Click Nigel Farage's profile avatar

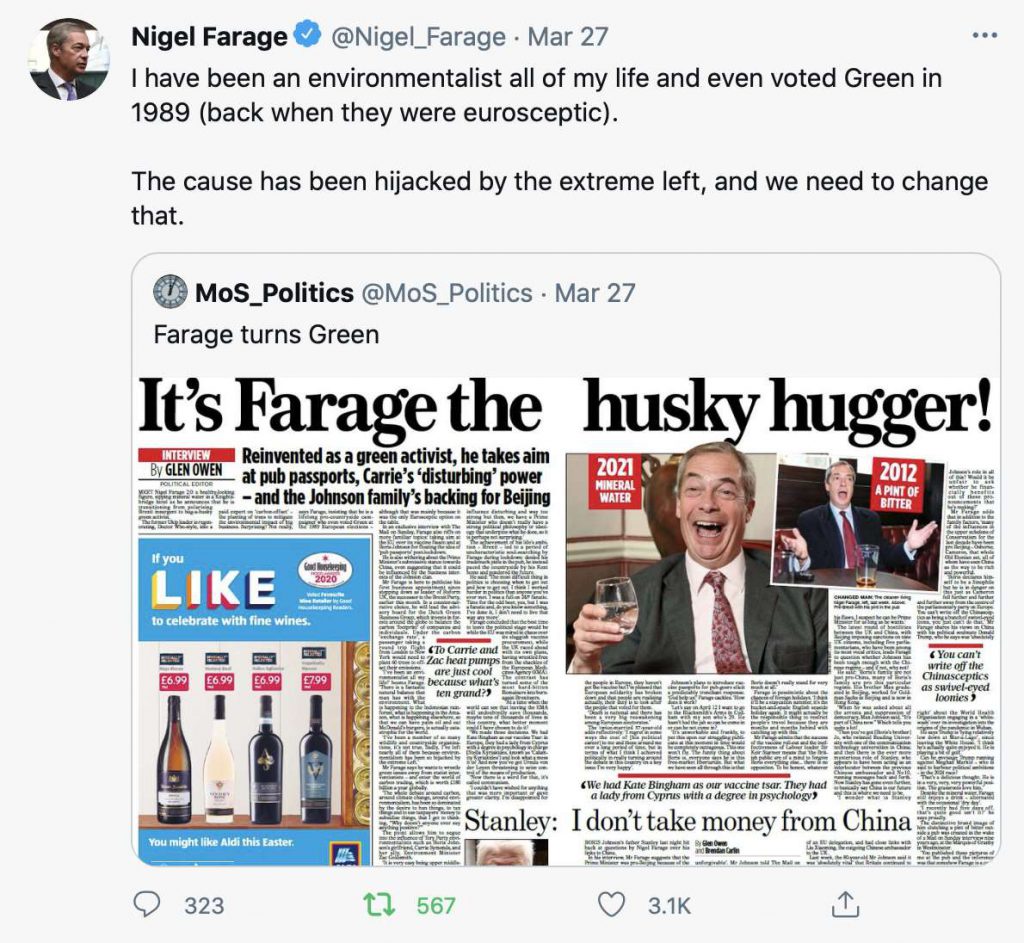(69, 59)
